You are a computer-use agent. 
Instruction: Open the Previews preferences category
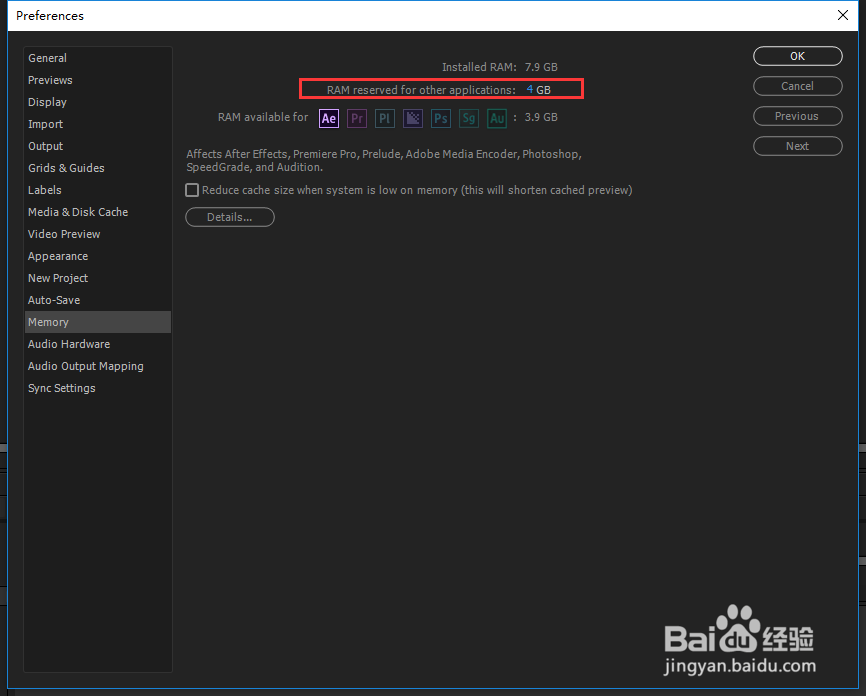tap(98, 80)
